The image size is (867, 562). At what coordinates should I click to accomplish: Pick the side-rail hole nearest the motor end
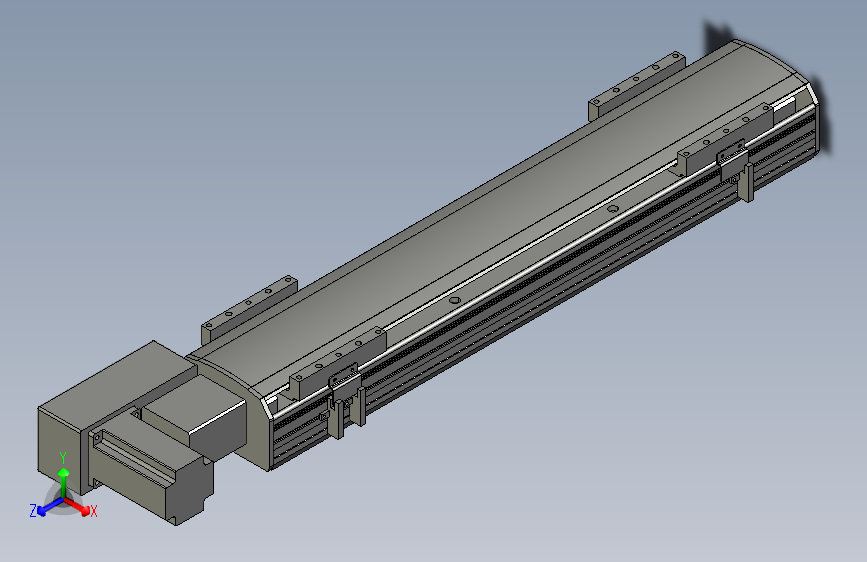click(455, 300)
